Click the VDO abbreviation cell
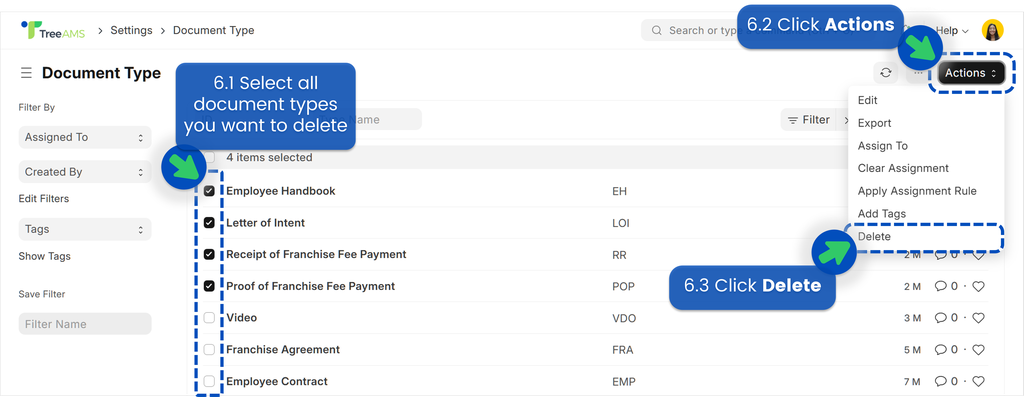Viewport: 1024px width, 397px height. pos(624,319)
